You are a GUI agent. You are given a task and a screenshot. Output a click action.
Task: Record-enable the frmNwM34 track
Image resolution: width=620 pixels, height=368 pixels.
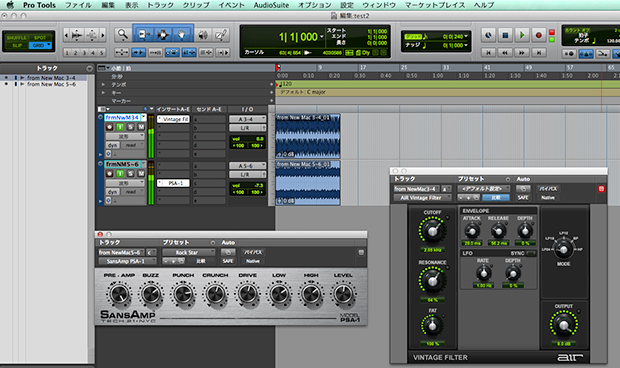pyautogui.click(x=110, y=127)
